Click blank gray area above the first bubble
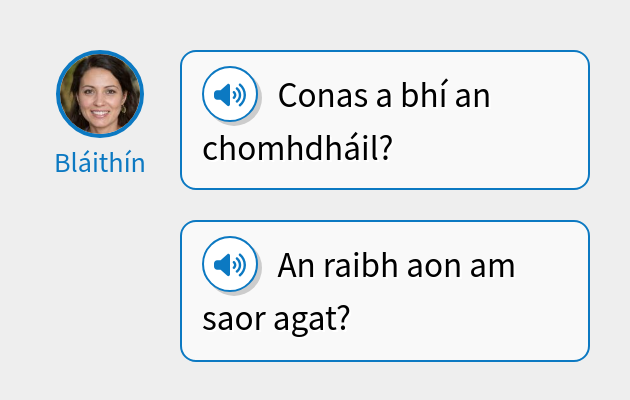 tap(385, 25)
